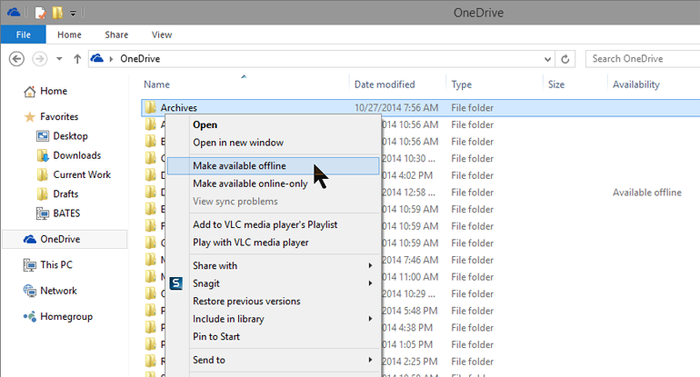Go up one folder level
This screenshot has height=377, width=700.
(x=77, y=59)
